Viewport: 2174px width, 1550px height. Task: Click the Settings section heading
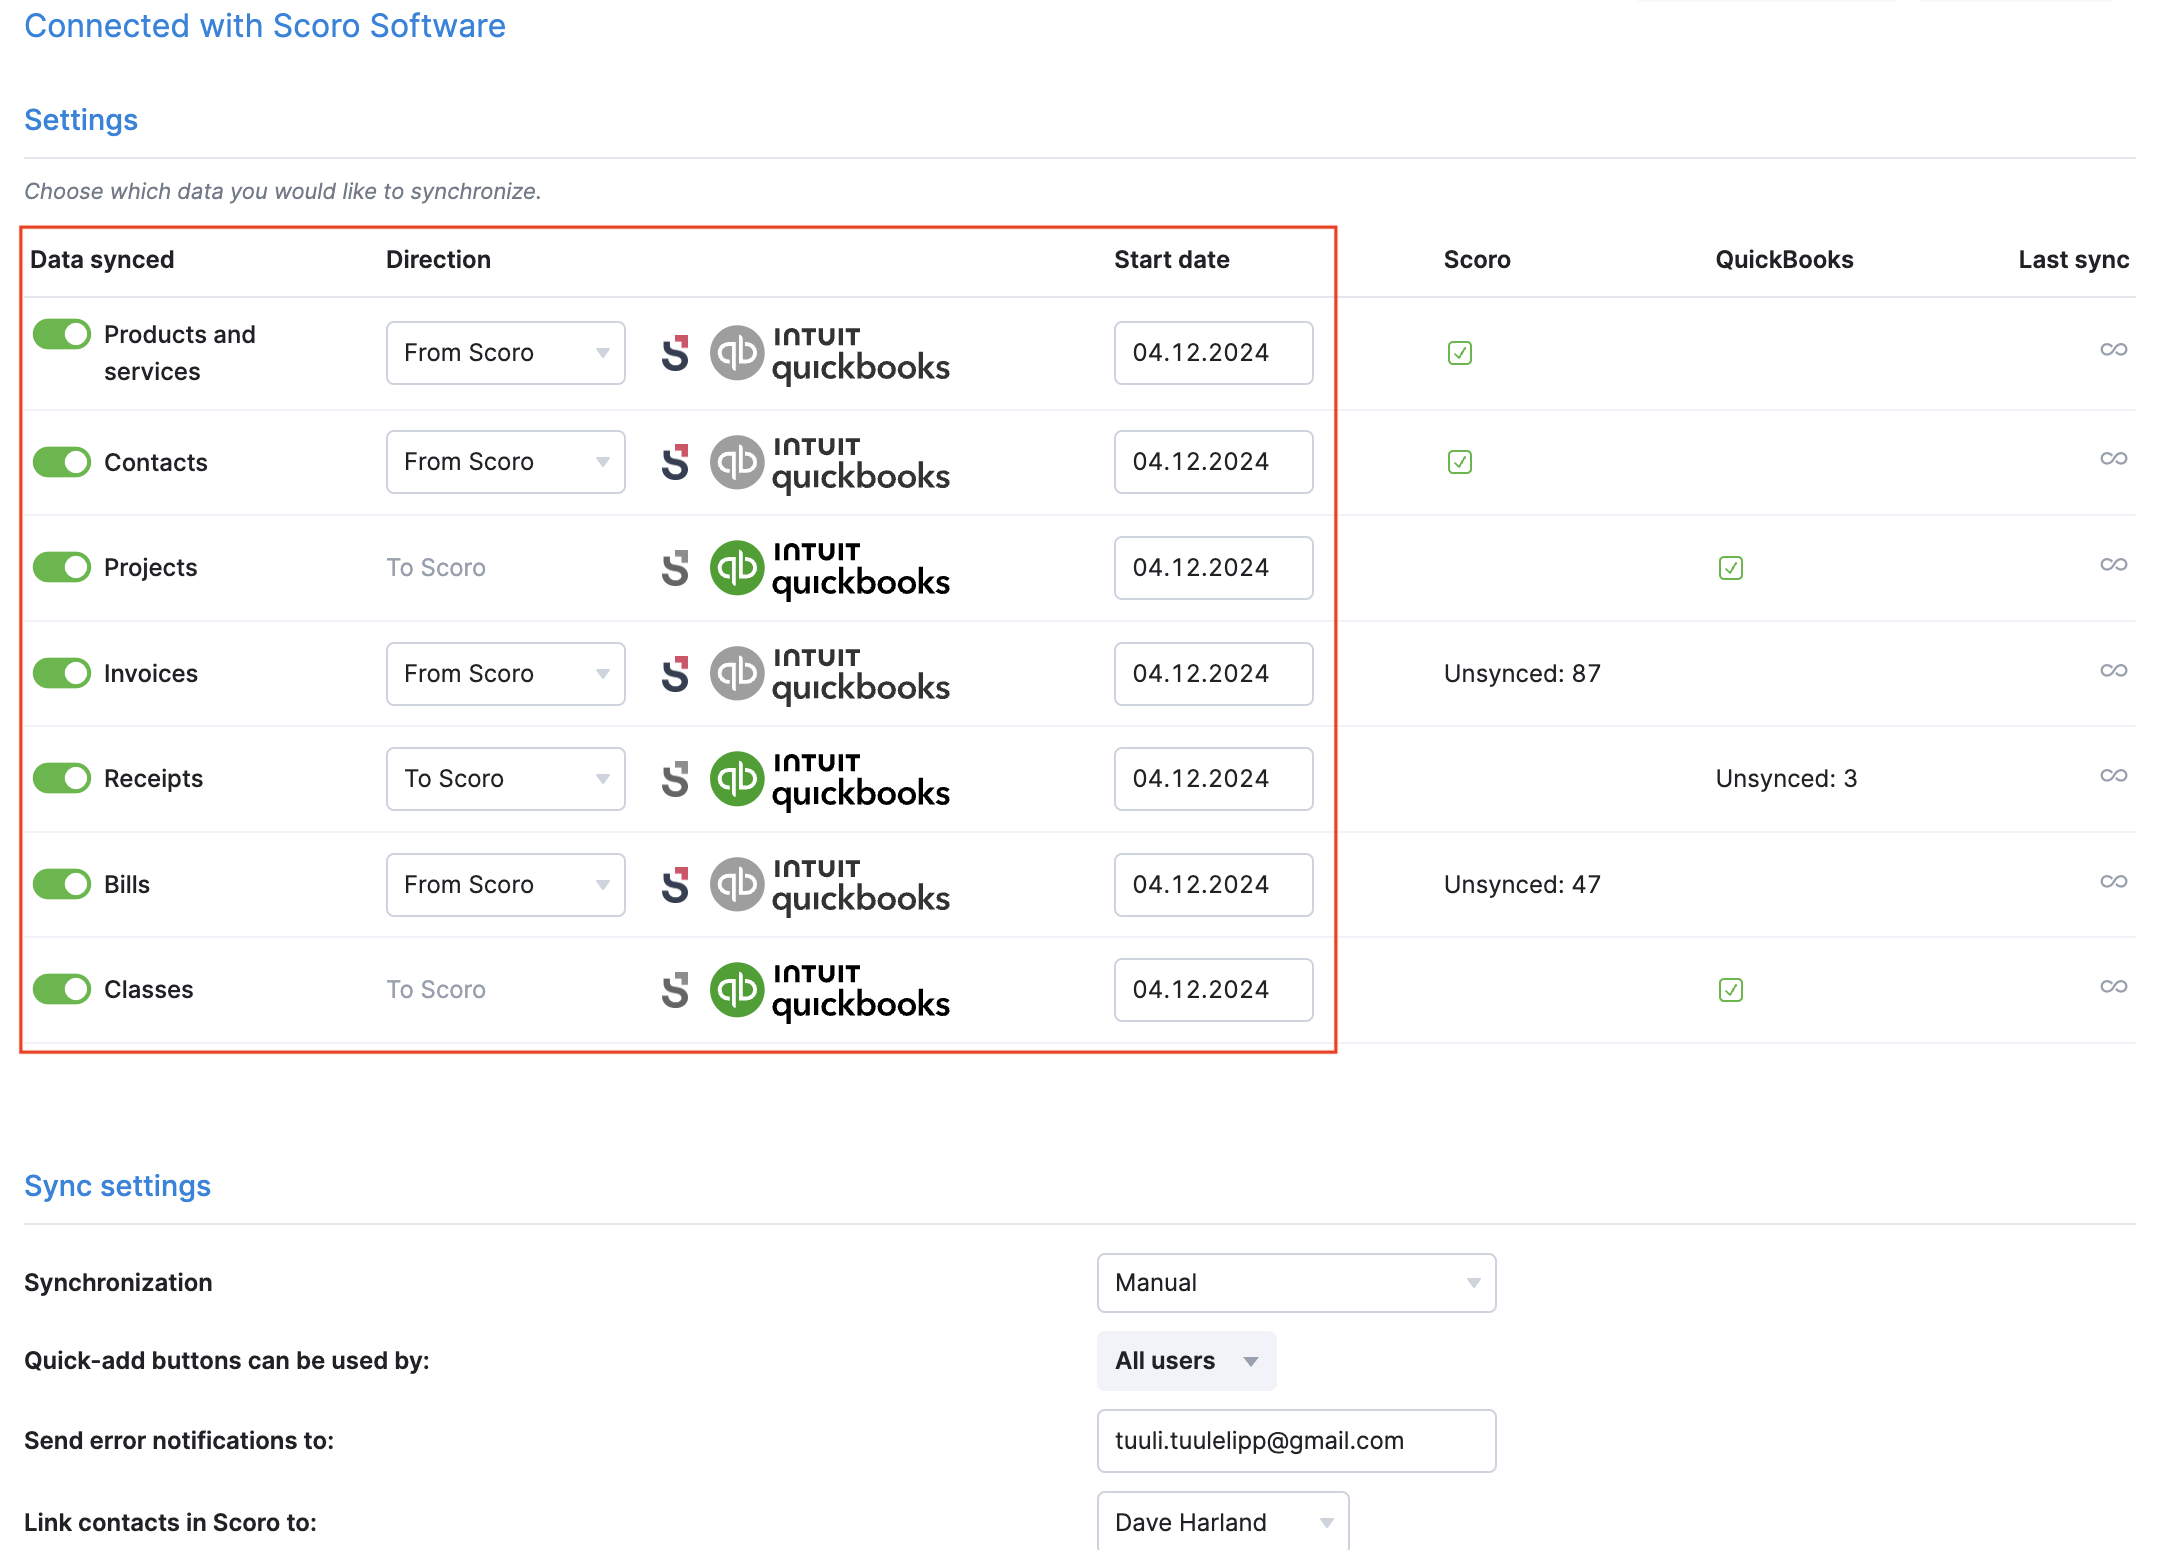(x=81, y=120)
